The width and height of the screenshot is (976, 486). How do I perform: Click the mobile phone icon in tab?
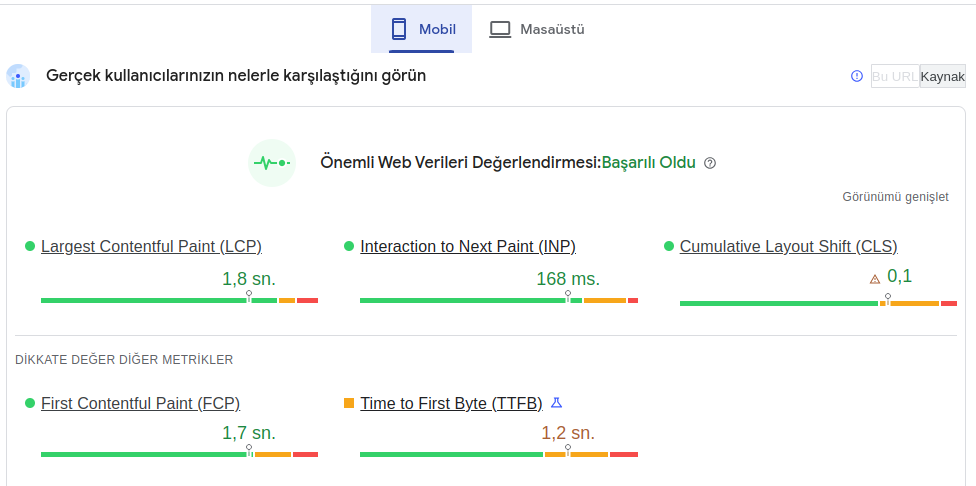click(x=398, y=29)
